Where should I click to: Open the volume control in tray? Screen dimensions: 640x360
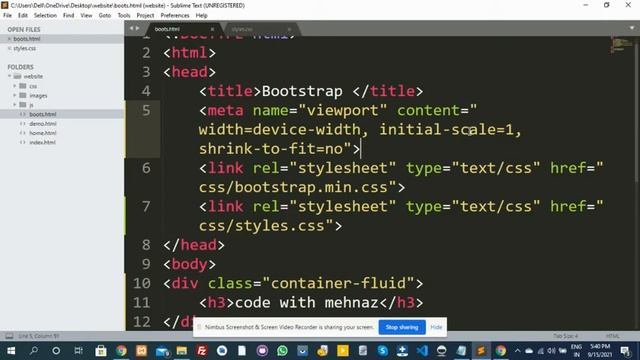pos(551,351)
